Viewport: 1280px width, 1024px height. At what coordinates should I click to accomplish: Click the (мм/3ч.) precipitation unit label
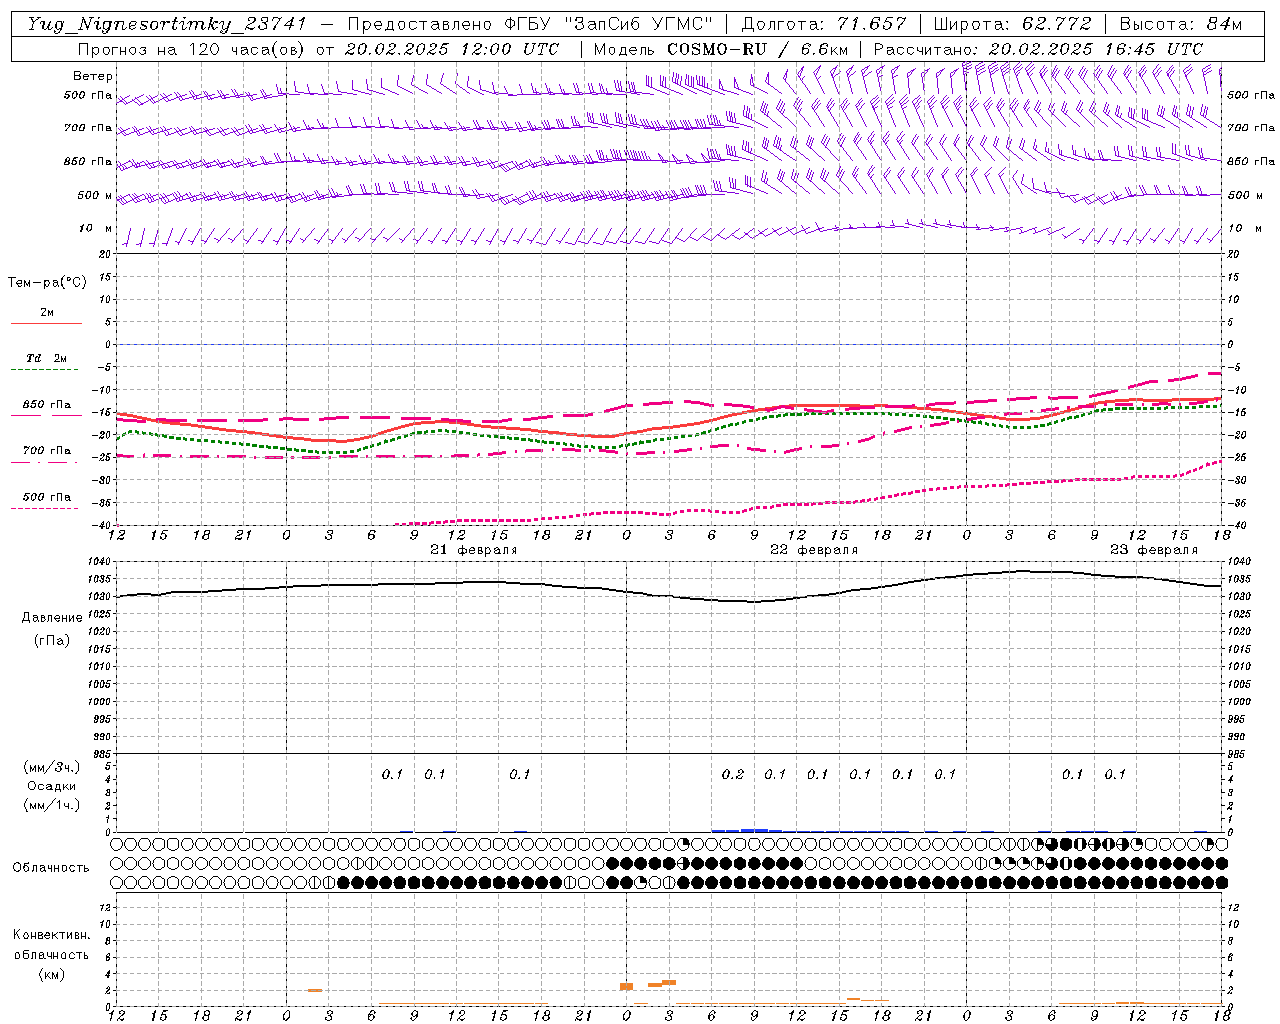52,767
